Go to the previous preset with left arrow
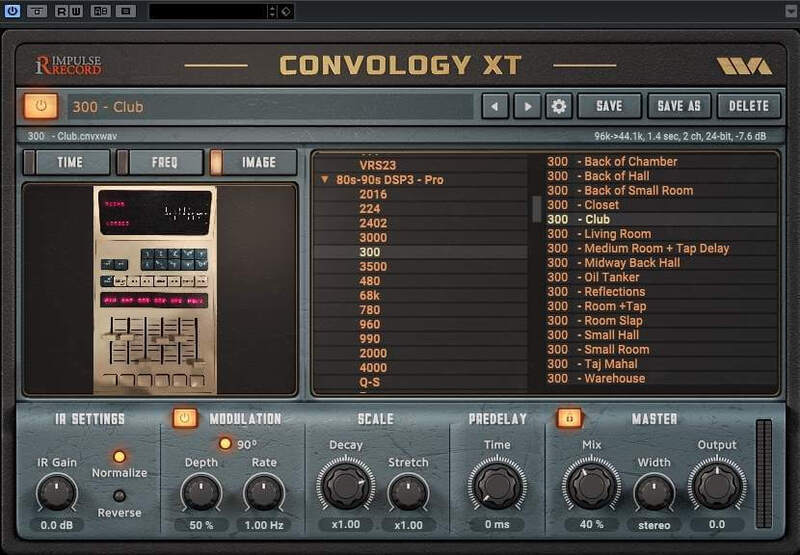Viewport: 800px width, 555px height. pyautogui.click(x=495, y=106)
